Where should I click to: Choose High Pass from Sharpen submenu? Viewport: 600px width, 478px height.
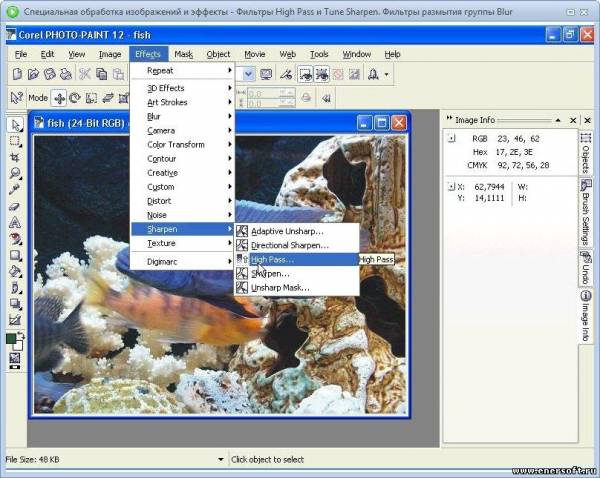(297, 259)
